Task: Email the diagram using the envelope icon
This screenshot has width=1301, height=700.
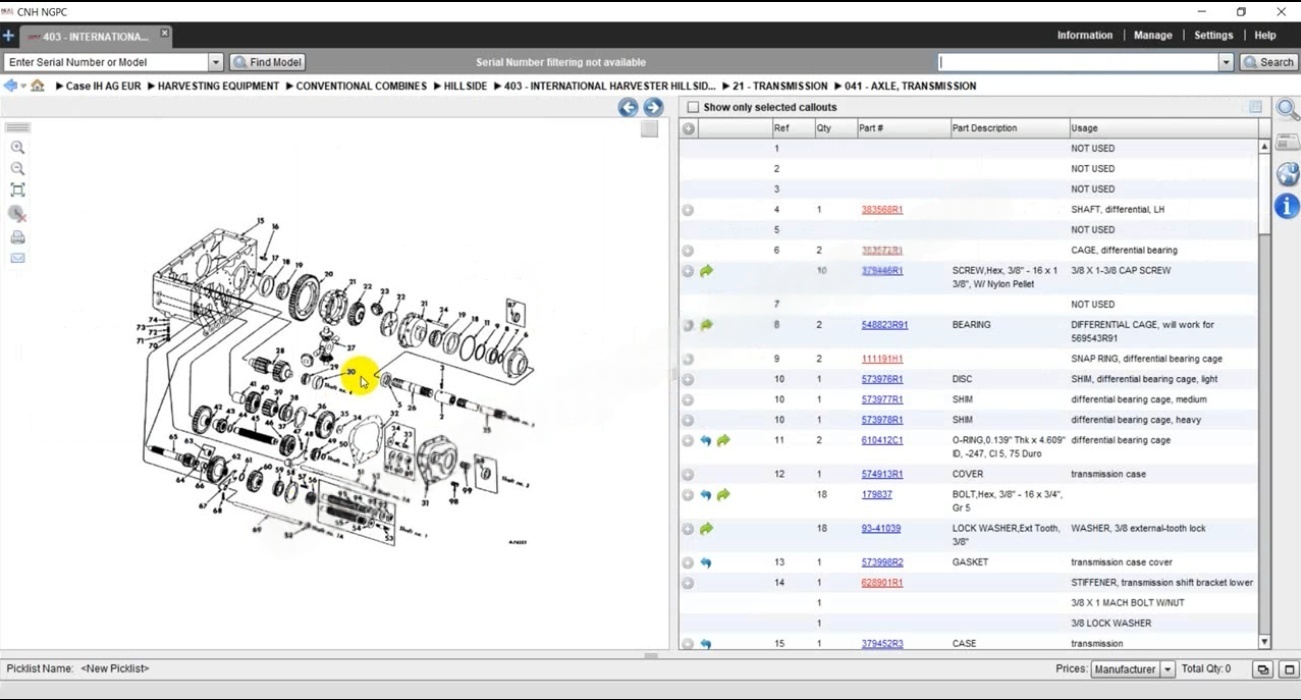Action: pos(17,258)
